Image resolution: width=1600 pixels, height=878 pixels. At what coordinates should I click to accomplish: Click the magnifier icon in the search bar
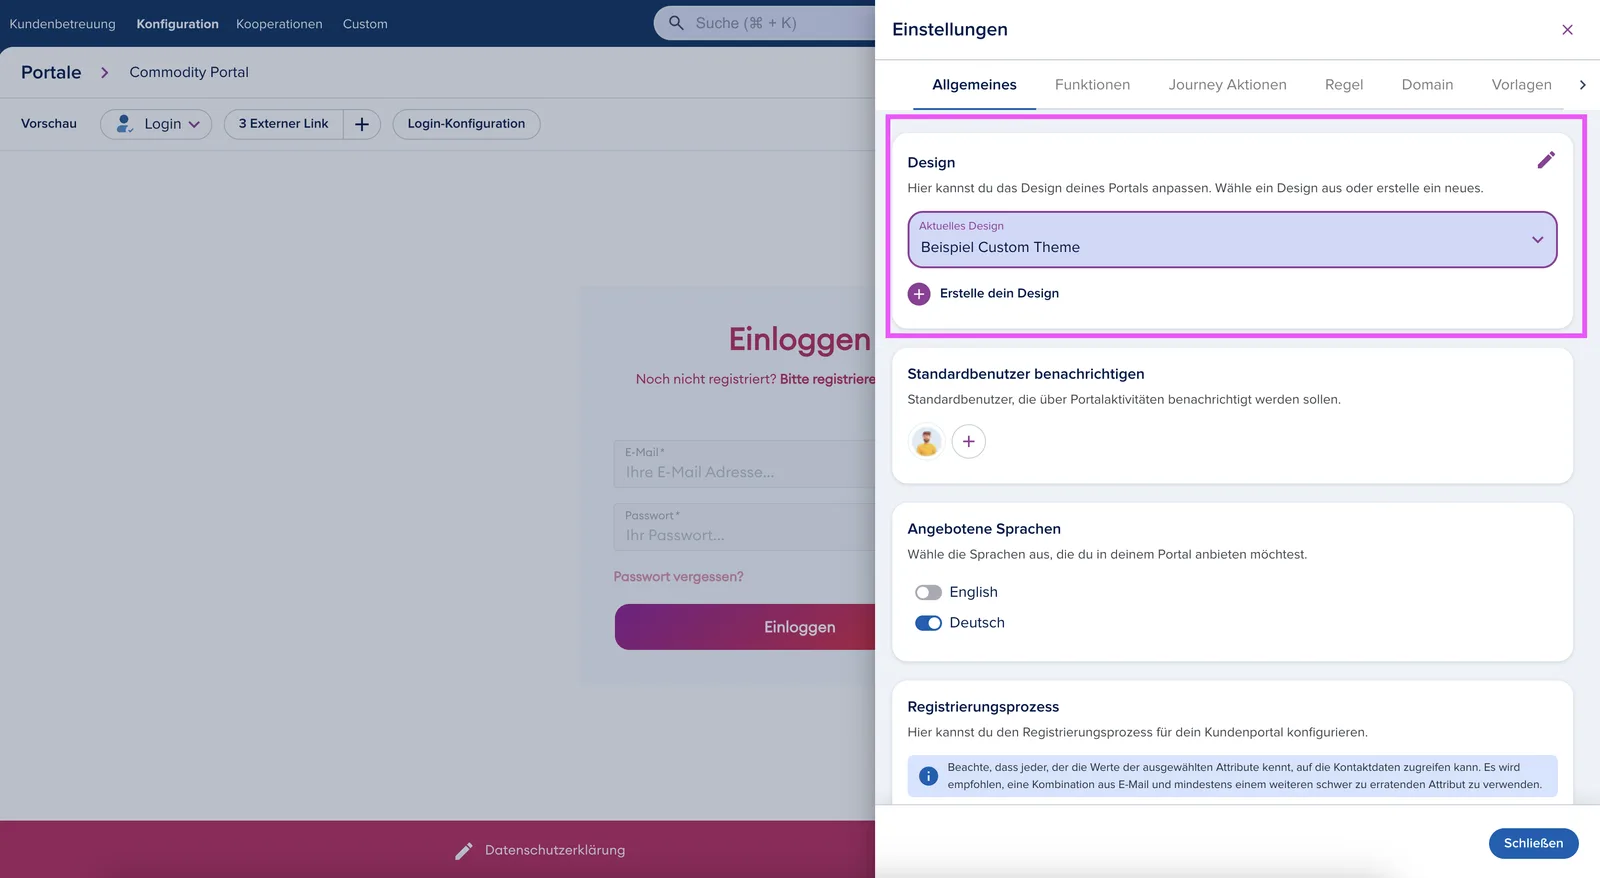pyautogui.click(x=677, y=23)
